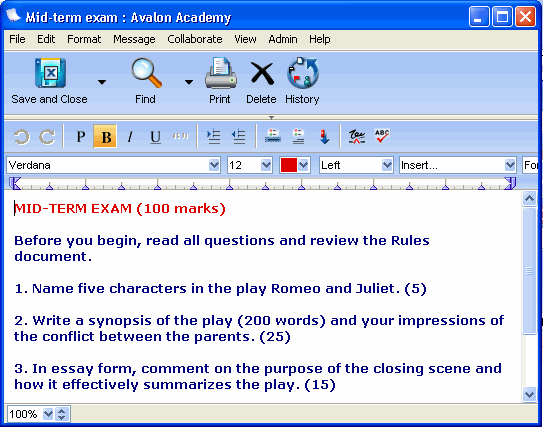Click the red text color swatch

click(x=289, y=165)
